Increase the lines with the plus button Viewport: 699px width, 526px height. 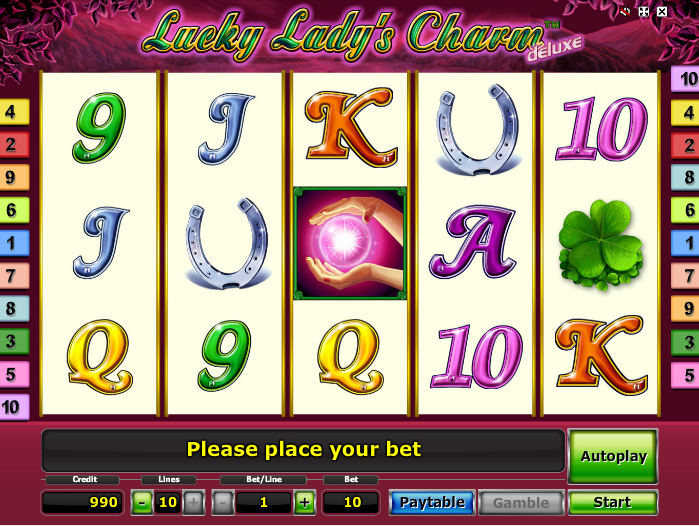coord(193,502)
